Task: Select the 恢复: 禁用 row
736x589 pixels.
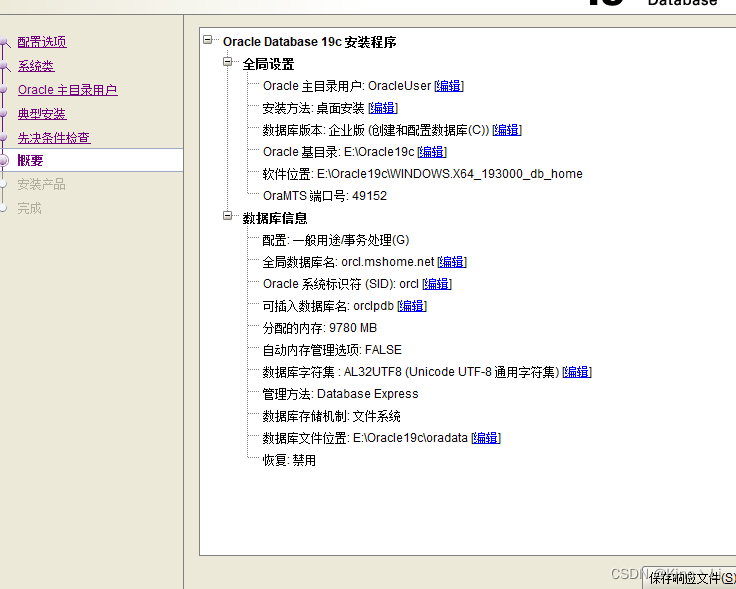Action: (289, 460)
